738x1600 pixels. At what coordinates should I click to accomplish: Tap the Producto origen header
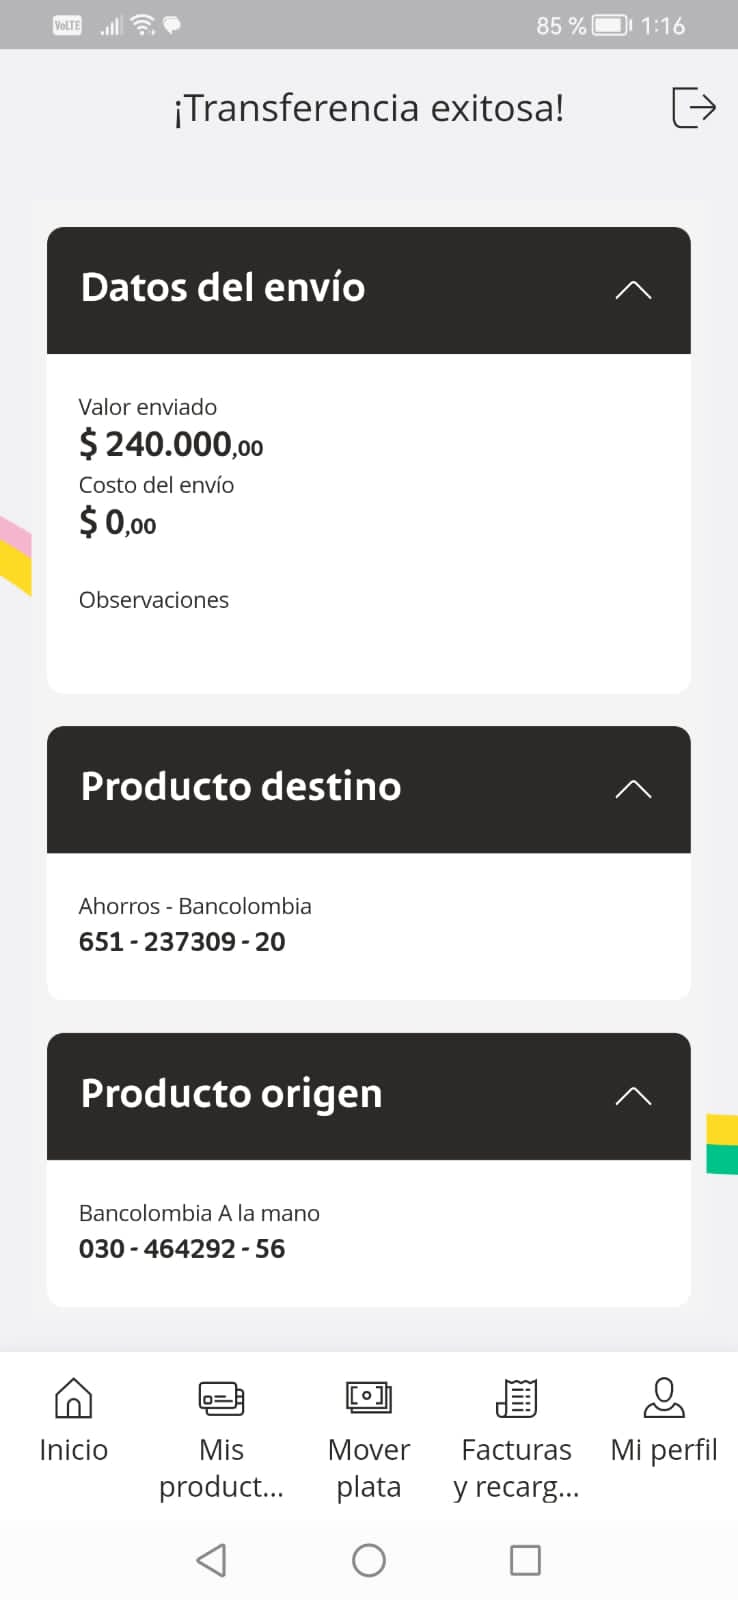pyautogui.click(x=231, y=1094)
